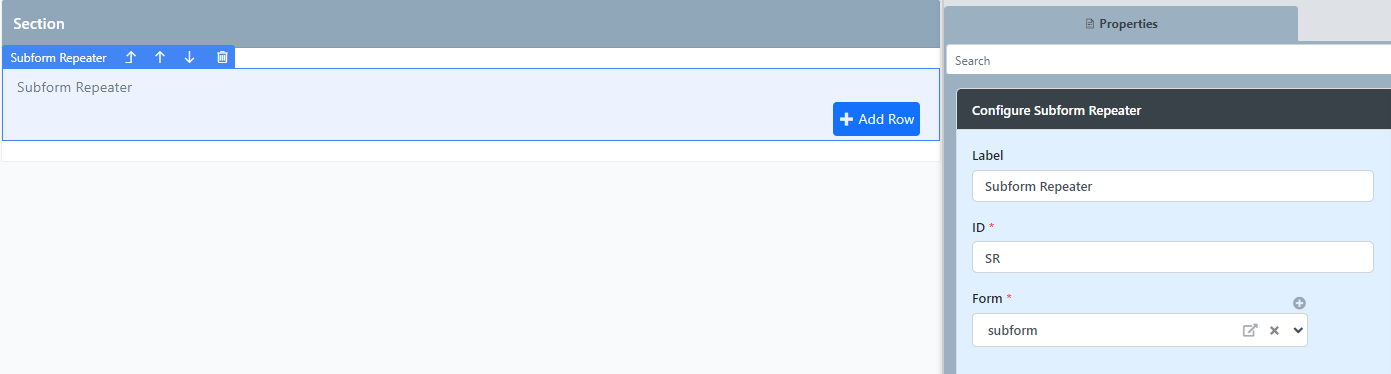Select the Subform Repeater element body
The height and width of the screenshot is (374, 1391).
coord(471,104)
